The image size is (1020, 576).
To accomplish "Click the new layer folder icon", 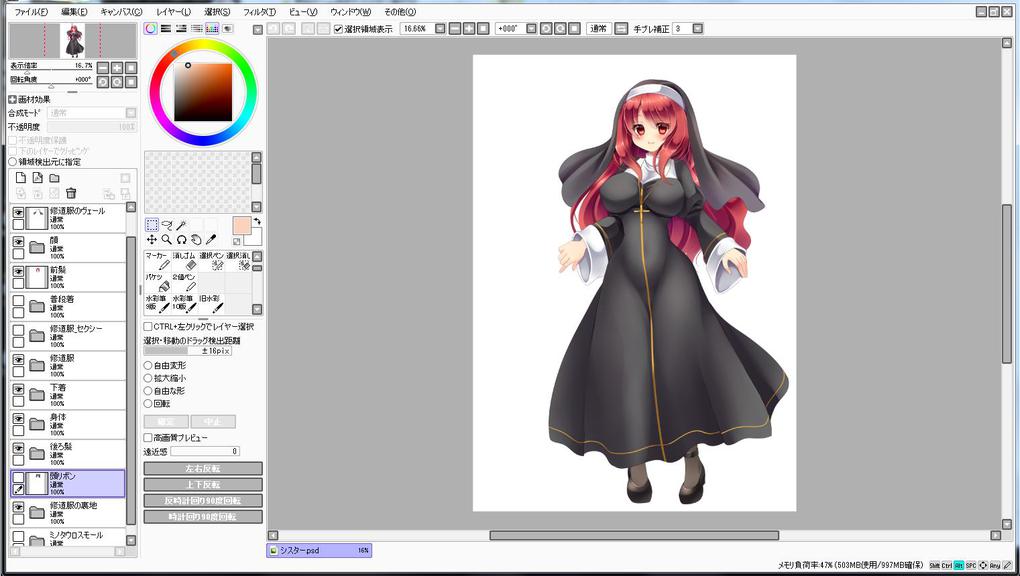I will point(55,178).
